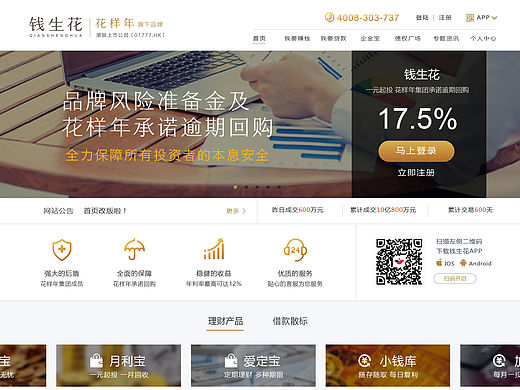Select the fourth banner carousel dot
The height and width of the screenshot is (390, 520).
coord(268,187)
